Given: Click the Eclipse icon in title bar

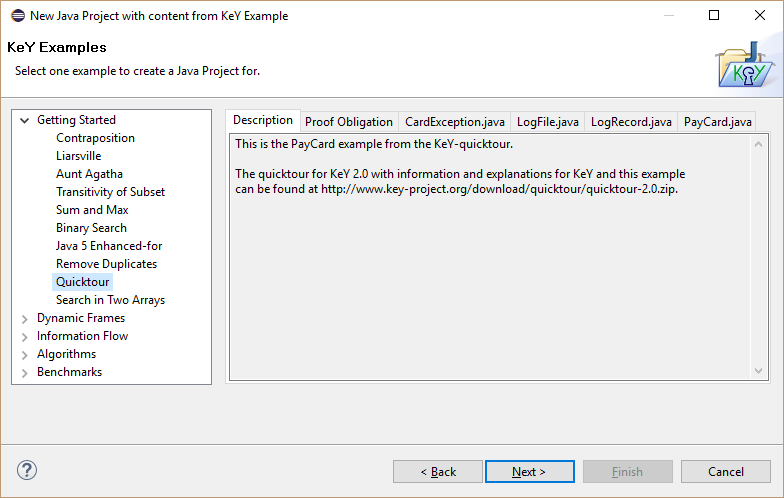Looking at the screenshot, I should point(18,16).
